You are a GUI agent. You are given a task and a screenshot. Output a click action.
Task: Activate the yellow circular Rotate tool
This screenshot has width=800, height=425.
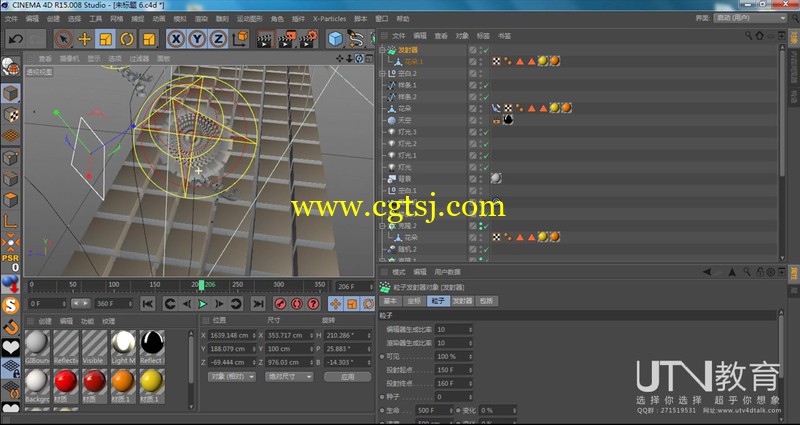(x=127, y=39)
